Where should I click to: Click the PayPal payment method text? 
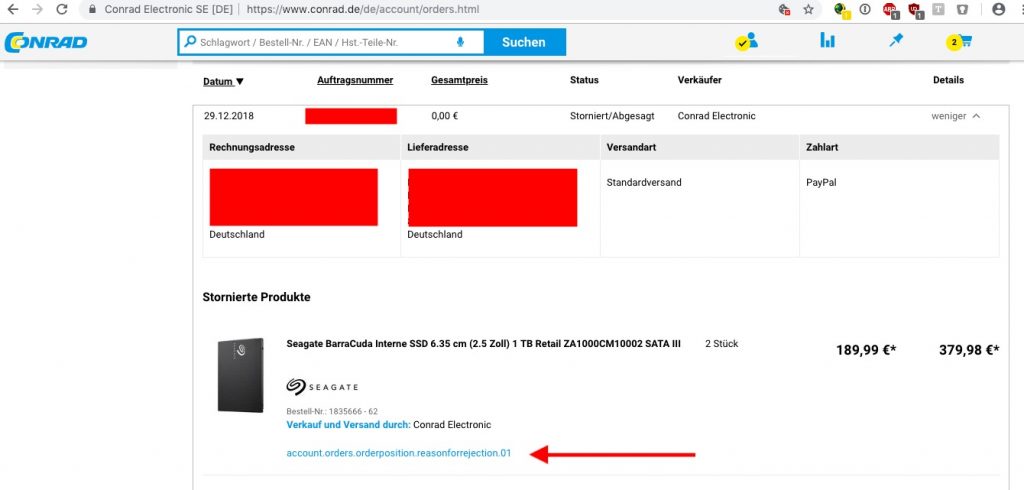[822, 182]
